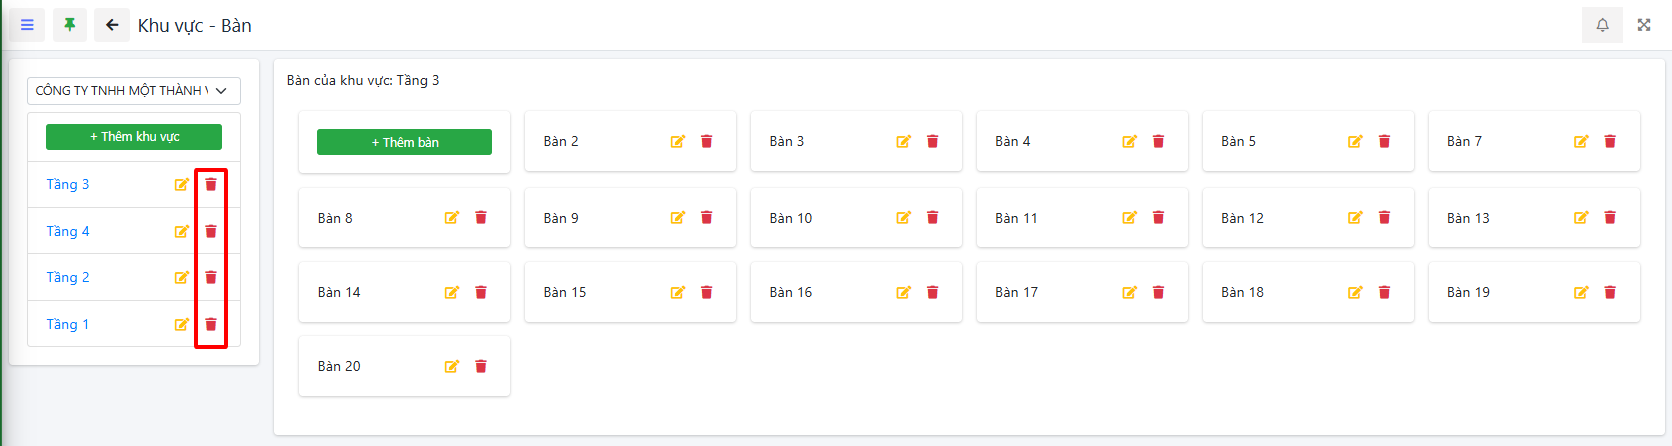Edit table Bàn 16

click(x=904, y=292)
